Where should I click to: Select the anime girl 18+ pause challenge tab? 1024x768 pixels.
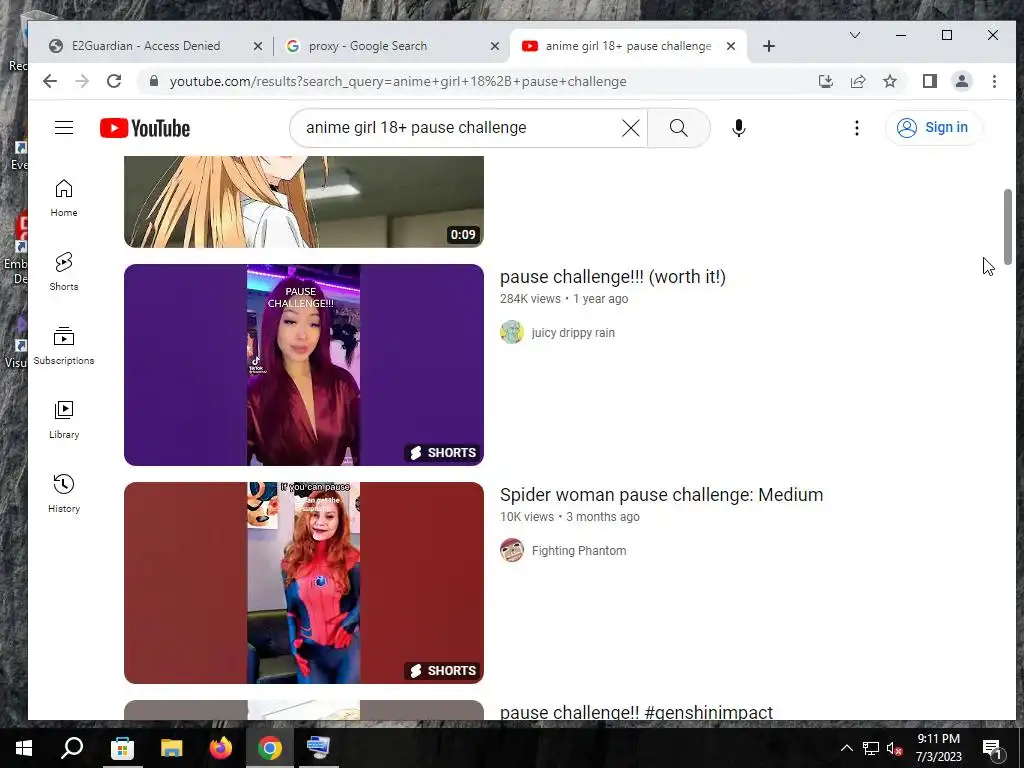click(x=627, y=46)
